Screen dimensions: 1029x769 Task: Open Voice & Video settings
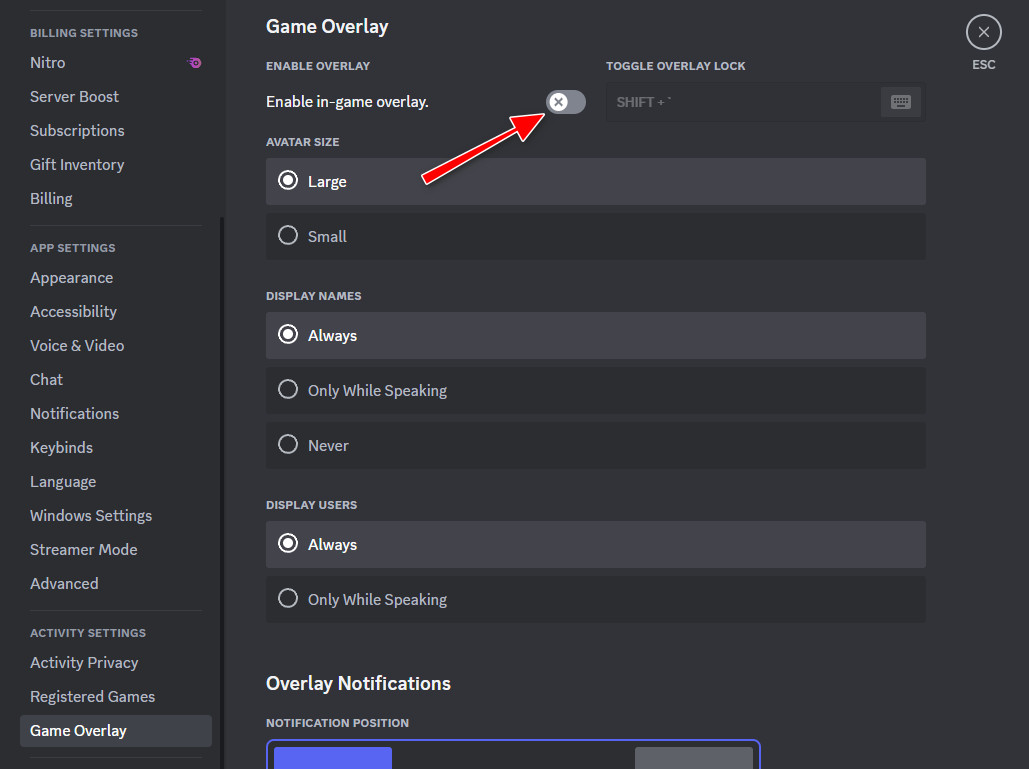(77, 346)
